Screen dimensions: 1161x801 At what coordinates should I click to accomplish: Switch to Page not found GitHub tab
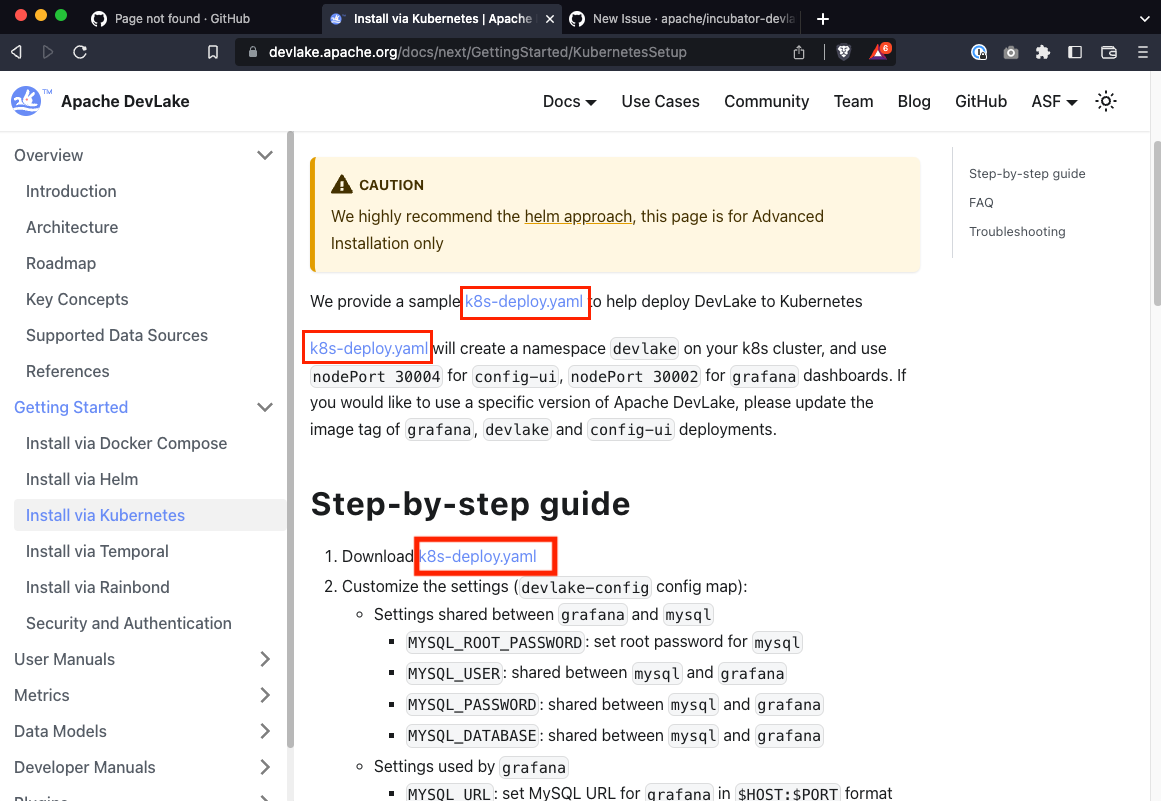click(182, 19)
